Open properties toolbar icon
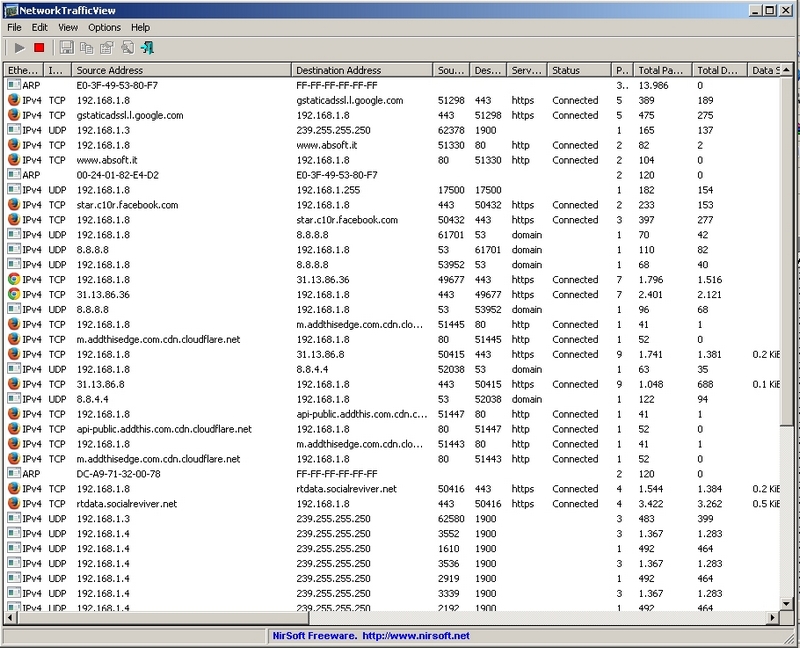The width and height of the screenshot is (800, 648). point(107,48)
